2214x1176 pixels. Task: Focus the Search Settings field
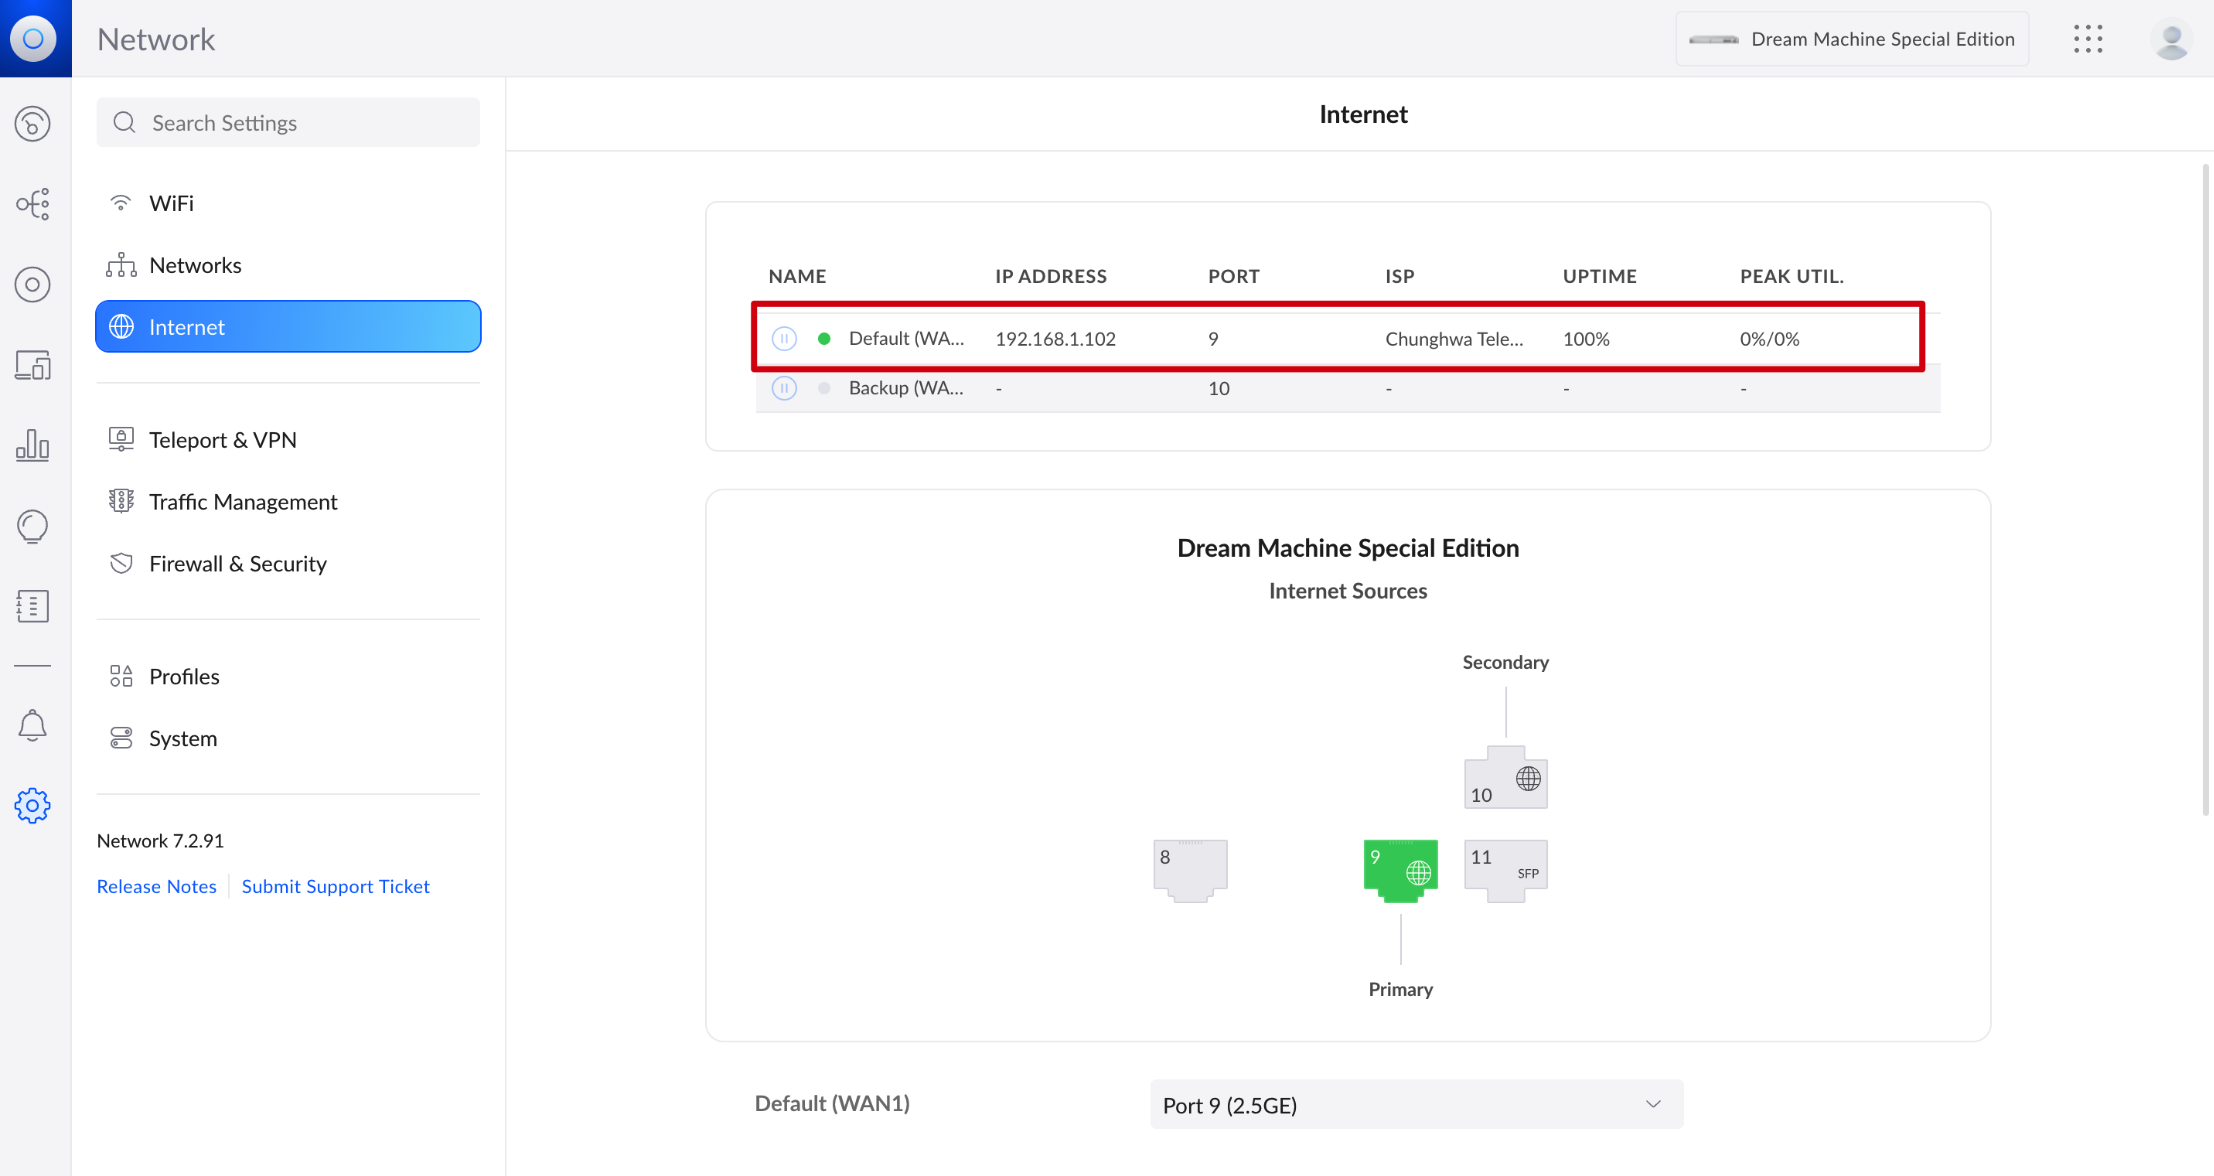point(288,123)
